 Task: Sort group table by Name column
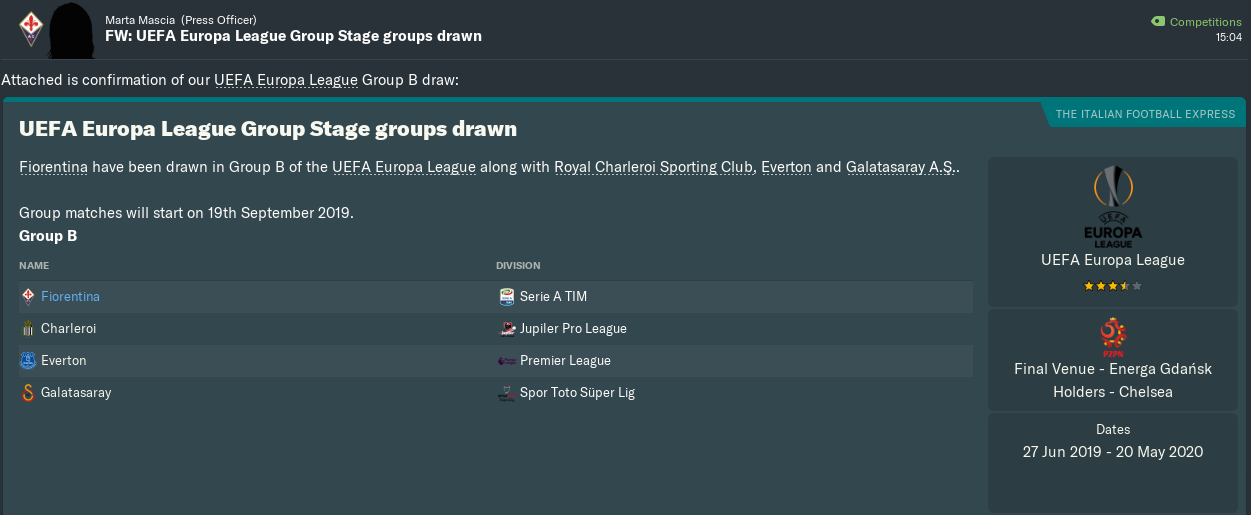(34, 266)
